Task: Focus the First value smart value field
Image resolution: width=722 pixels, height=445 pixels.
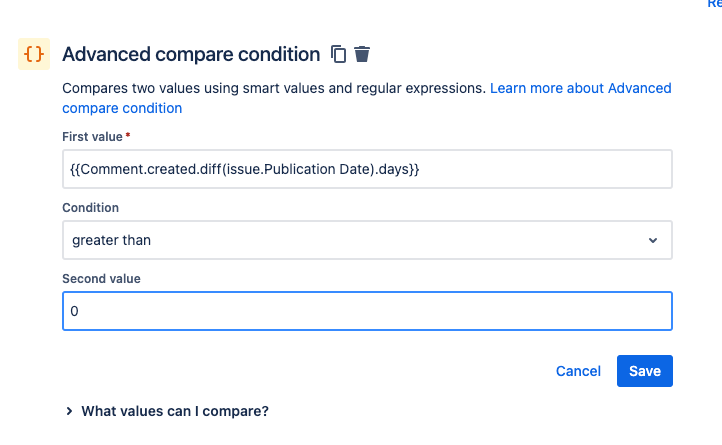Action: (x=367, y=169)
